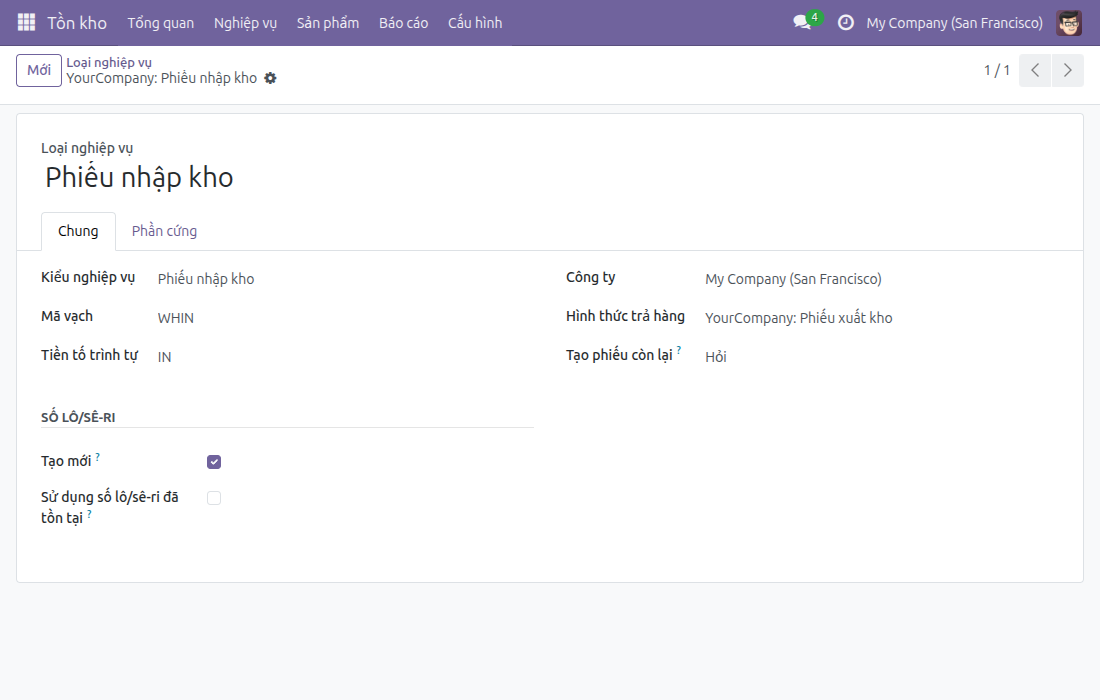Open the Công ty dropdown field
Image resolution: width=1100 pixels, height=700 pixels.
point(882,278)
